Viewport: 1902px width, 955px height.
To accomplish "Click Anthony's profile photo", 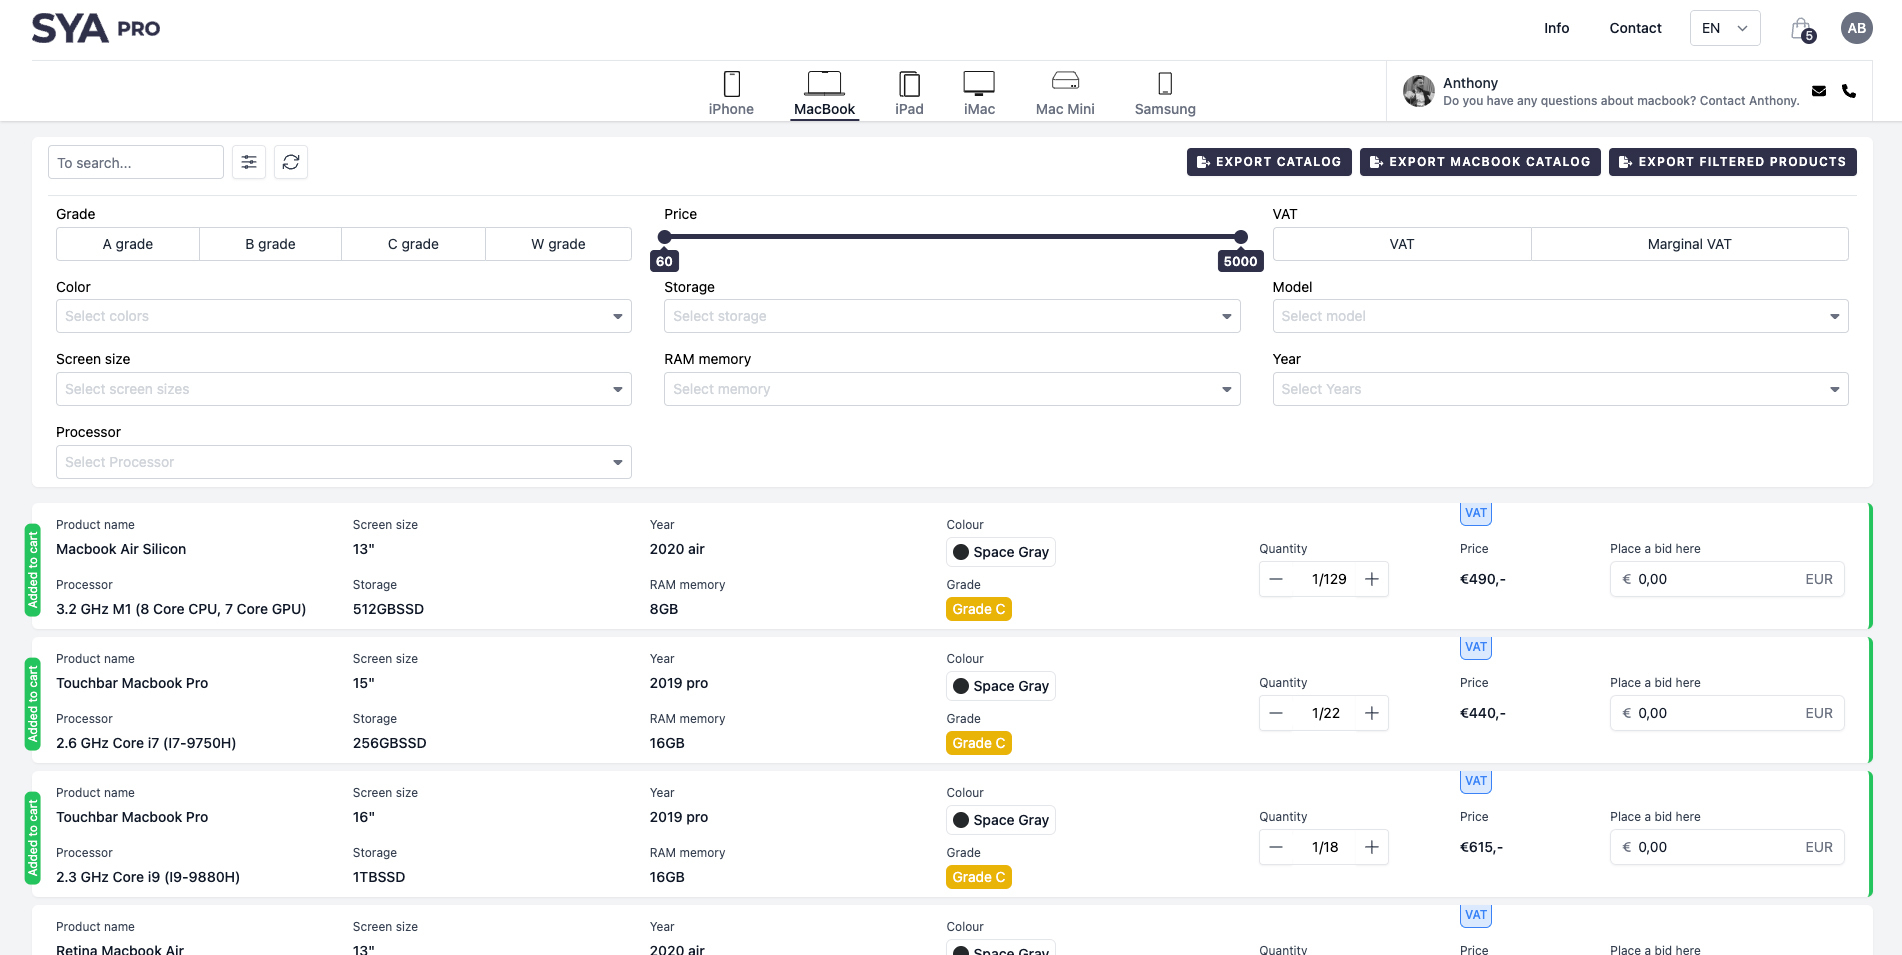I will click(x=1419, y=91).
